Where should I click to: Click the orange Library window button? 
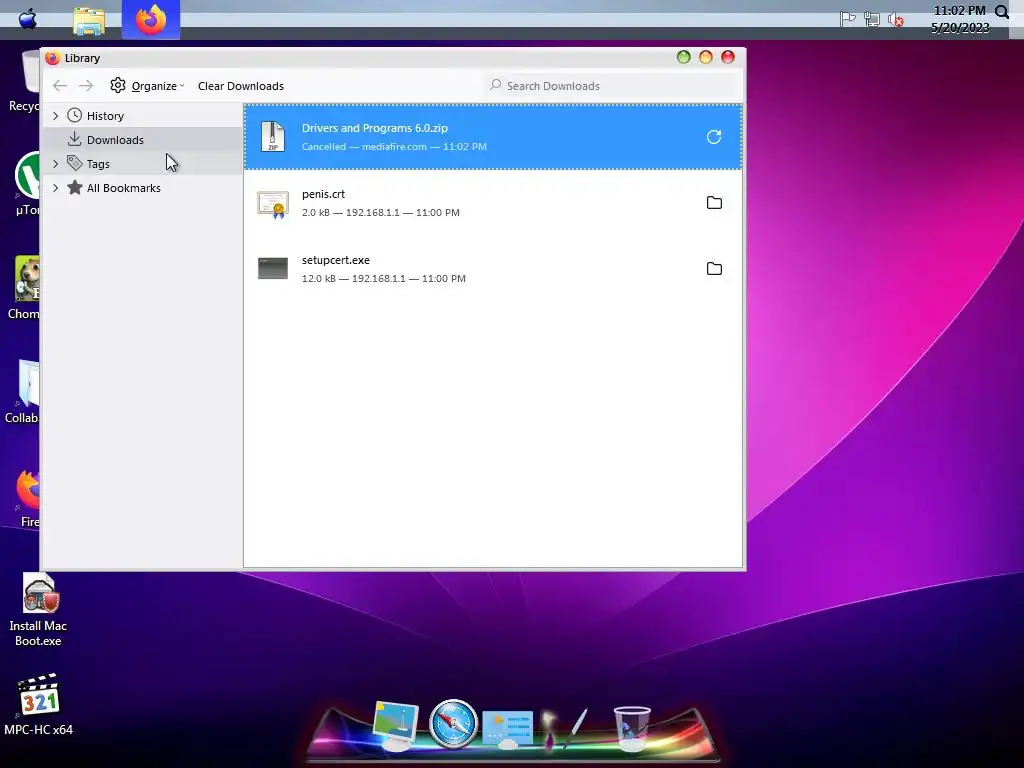click(706, 57)
